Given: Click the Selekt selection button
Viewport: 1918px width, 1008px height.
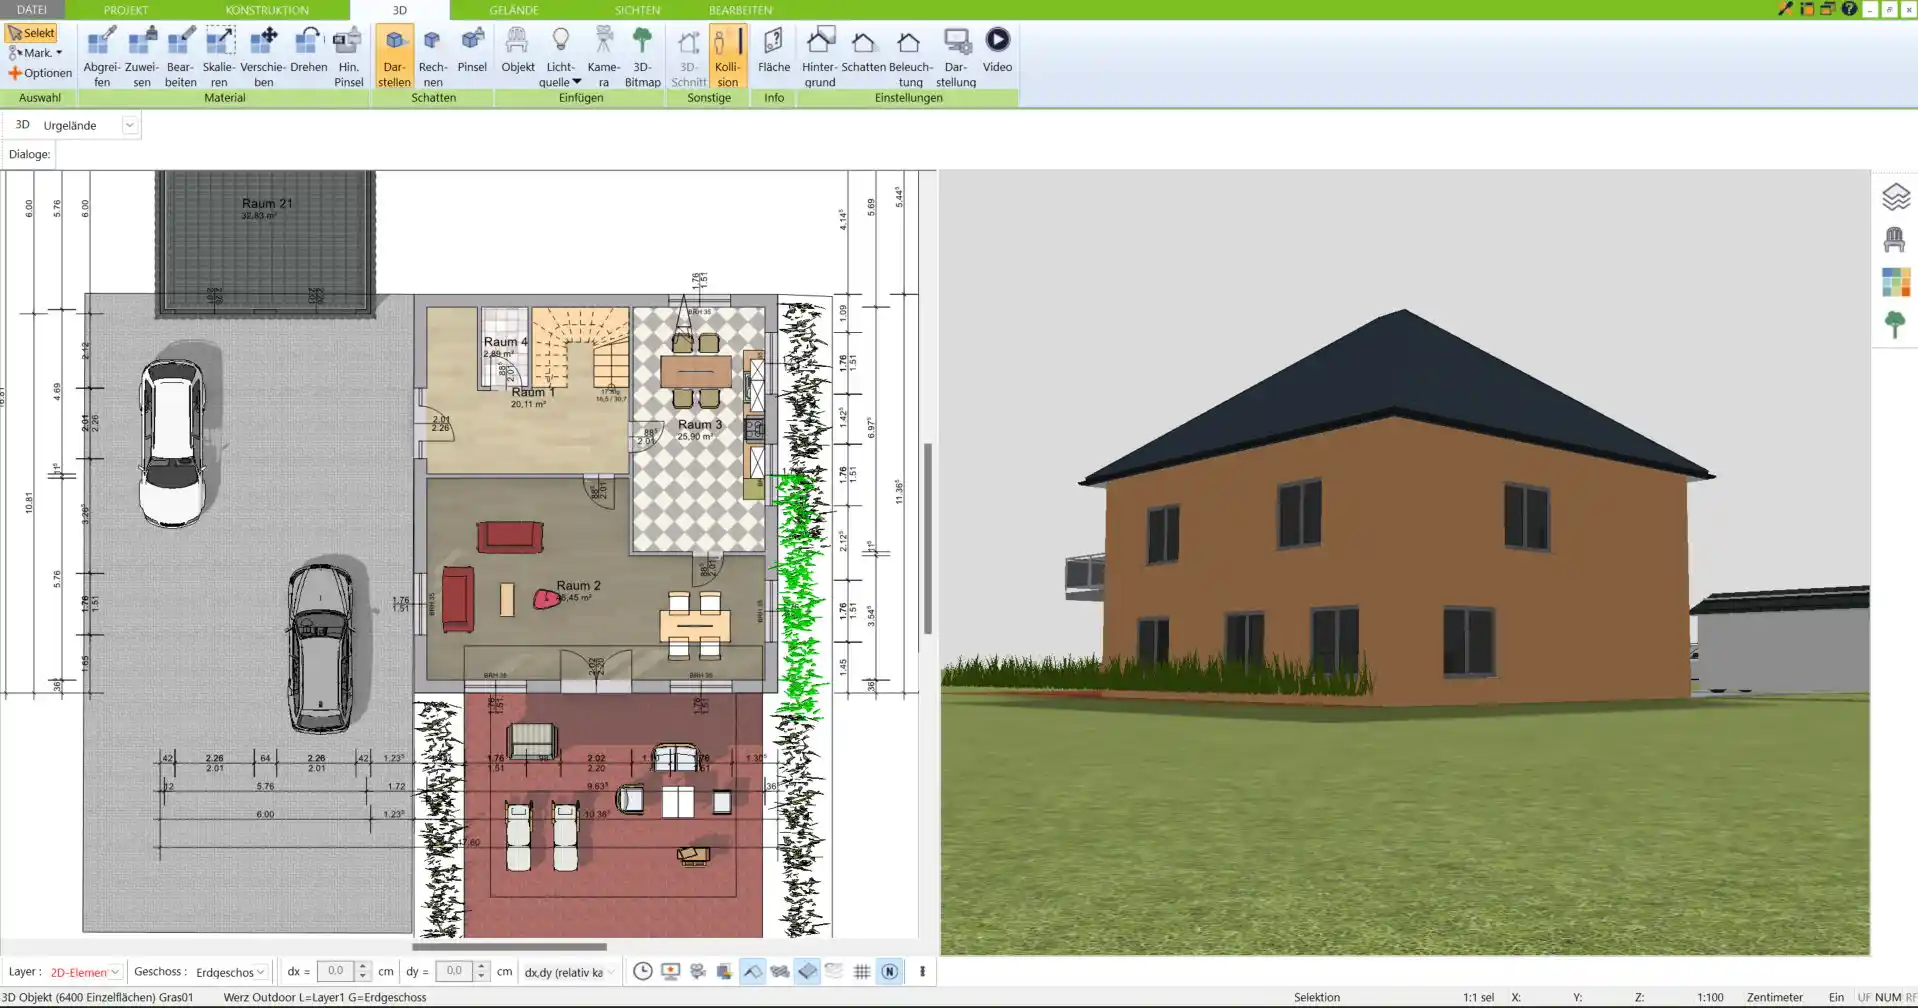Looking at the screenshot, I should pyautogui.click(x=32, y=33).
